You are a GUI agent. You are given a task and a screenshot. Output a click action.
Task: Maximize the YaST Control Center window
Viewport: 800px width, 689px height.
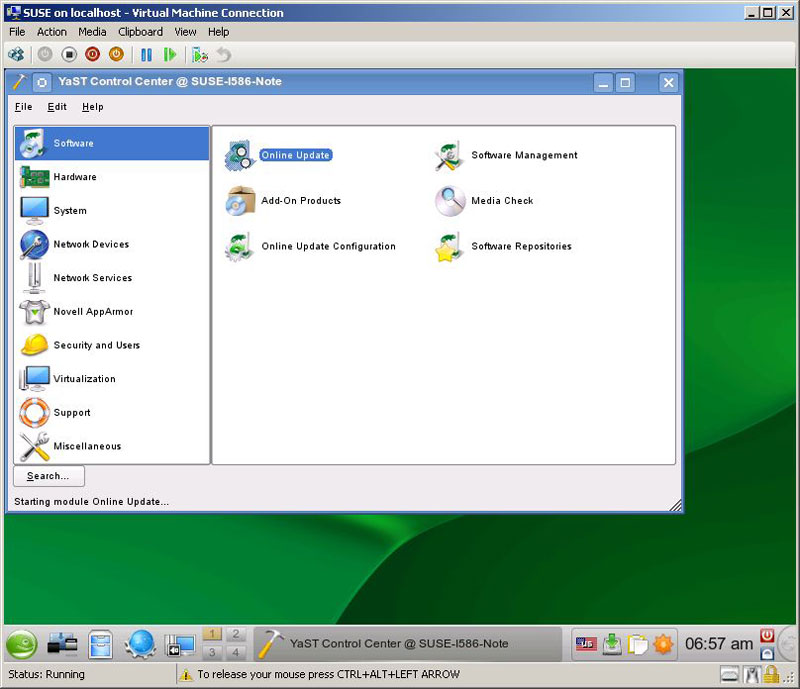(x=625, y=83)
